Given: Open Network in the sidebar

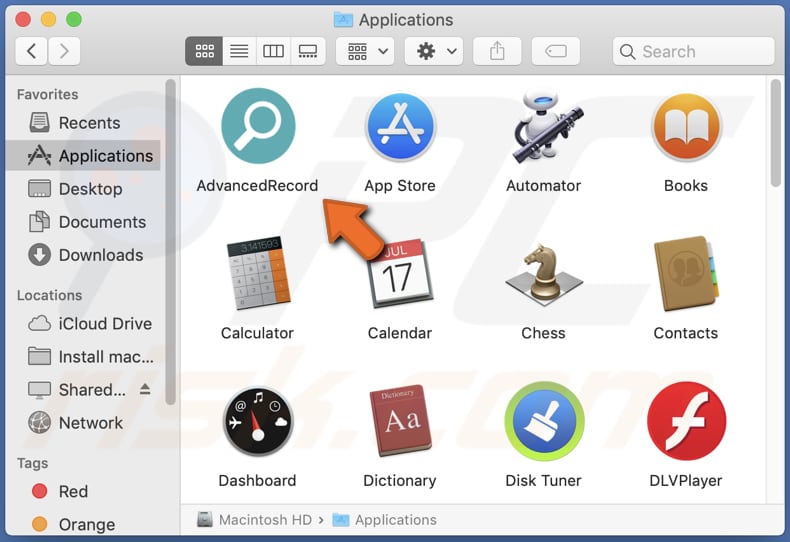Looking at the screenshot, I should pos(83,423).
